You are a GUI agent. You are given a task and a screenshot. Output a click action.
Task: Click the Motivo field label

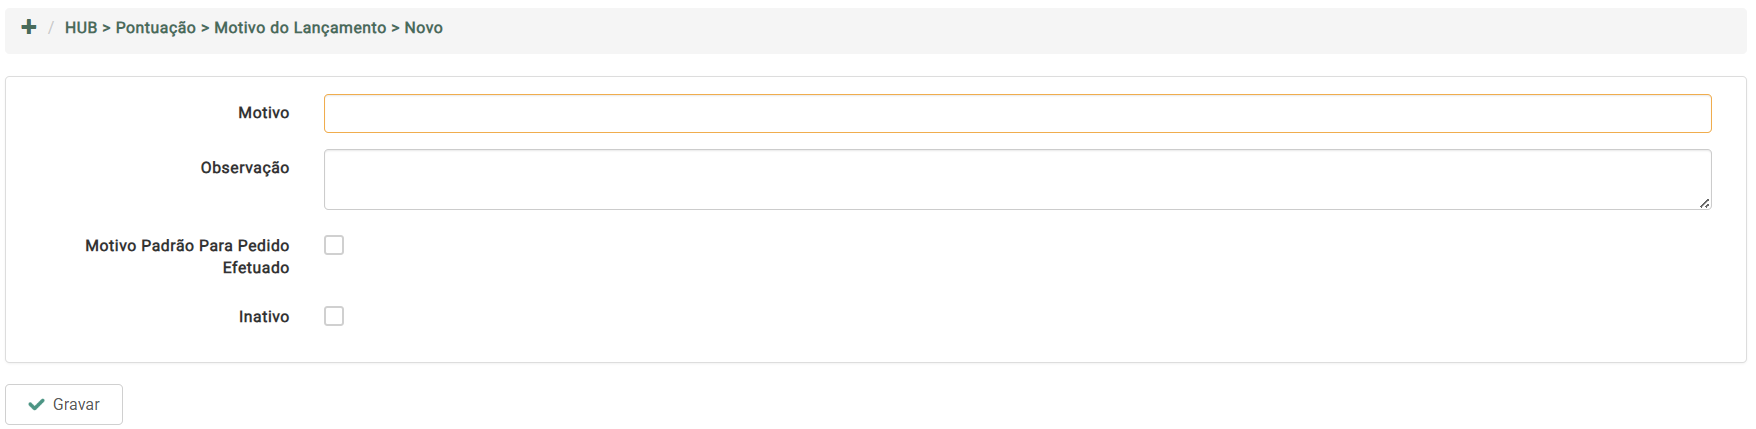tap(264, 113)
